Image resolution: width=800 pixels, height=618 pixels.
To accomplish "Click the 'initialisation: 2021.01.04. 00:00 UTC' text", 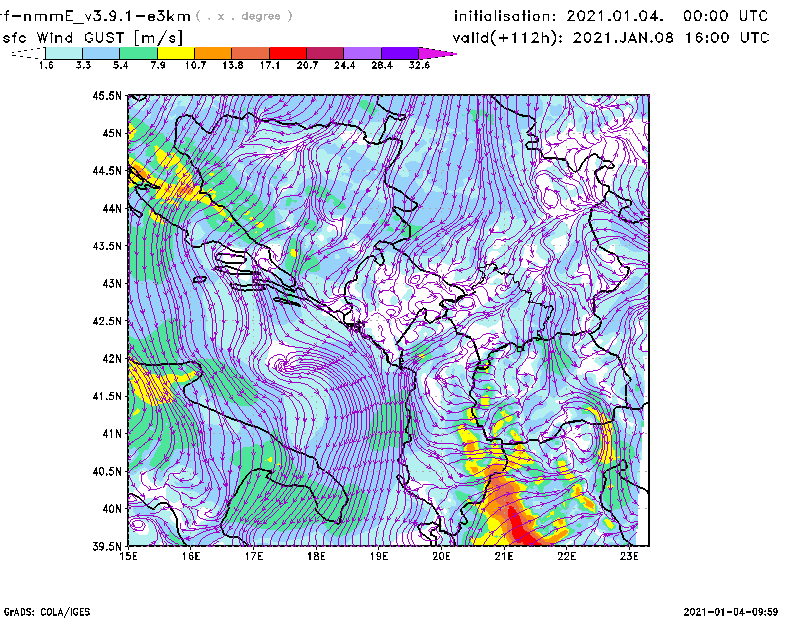I will point(611,16).
